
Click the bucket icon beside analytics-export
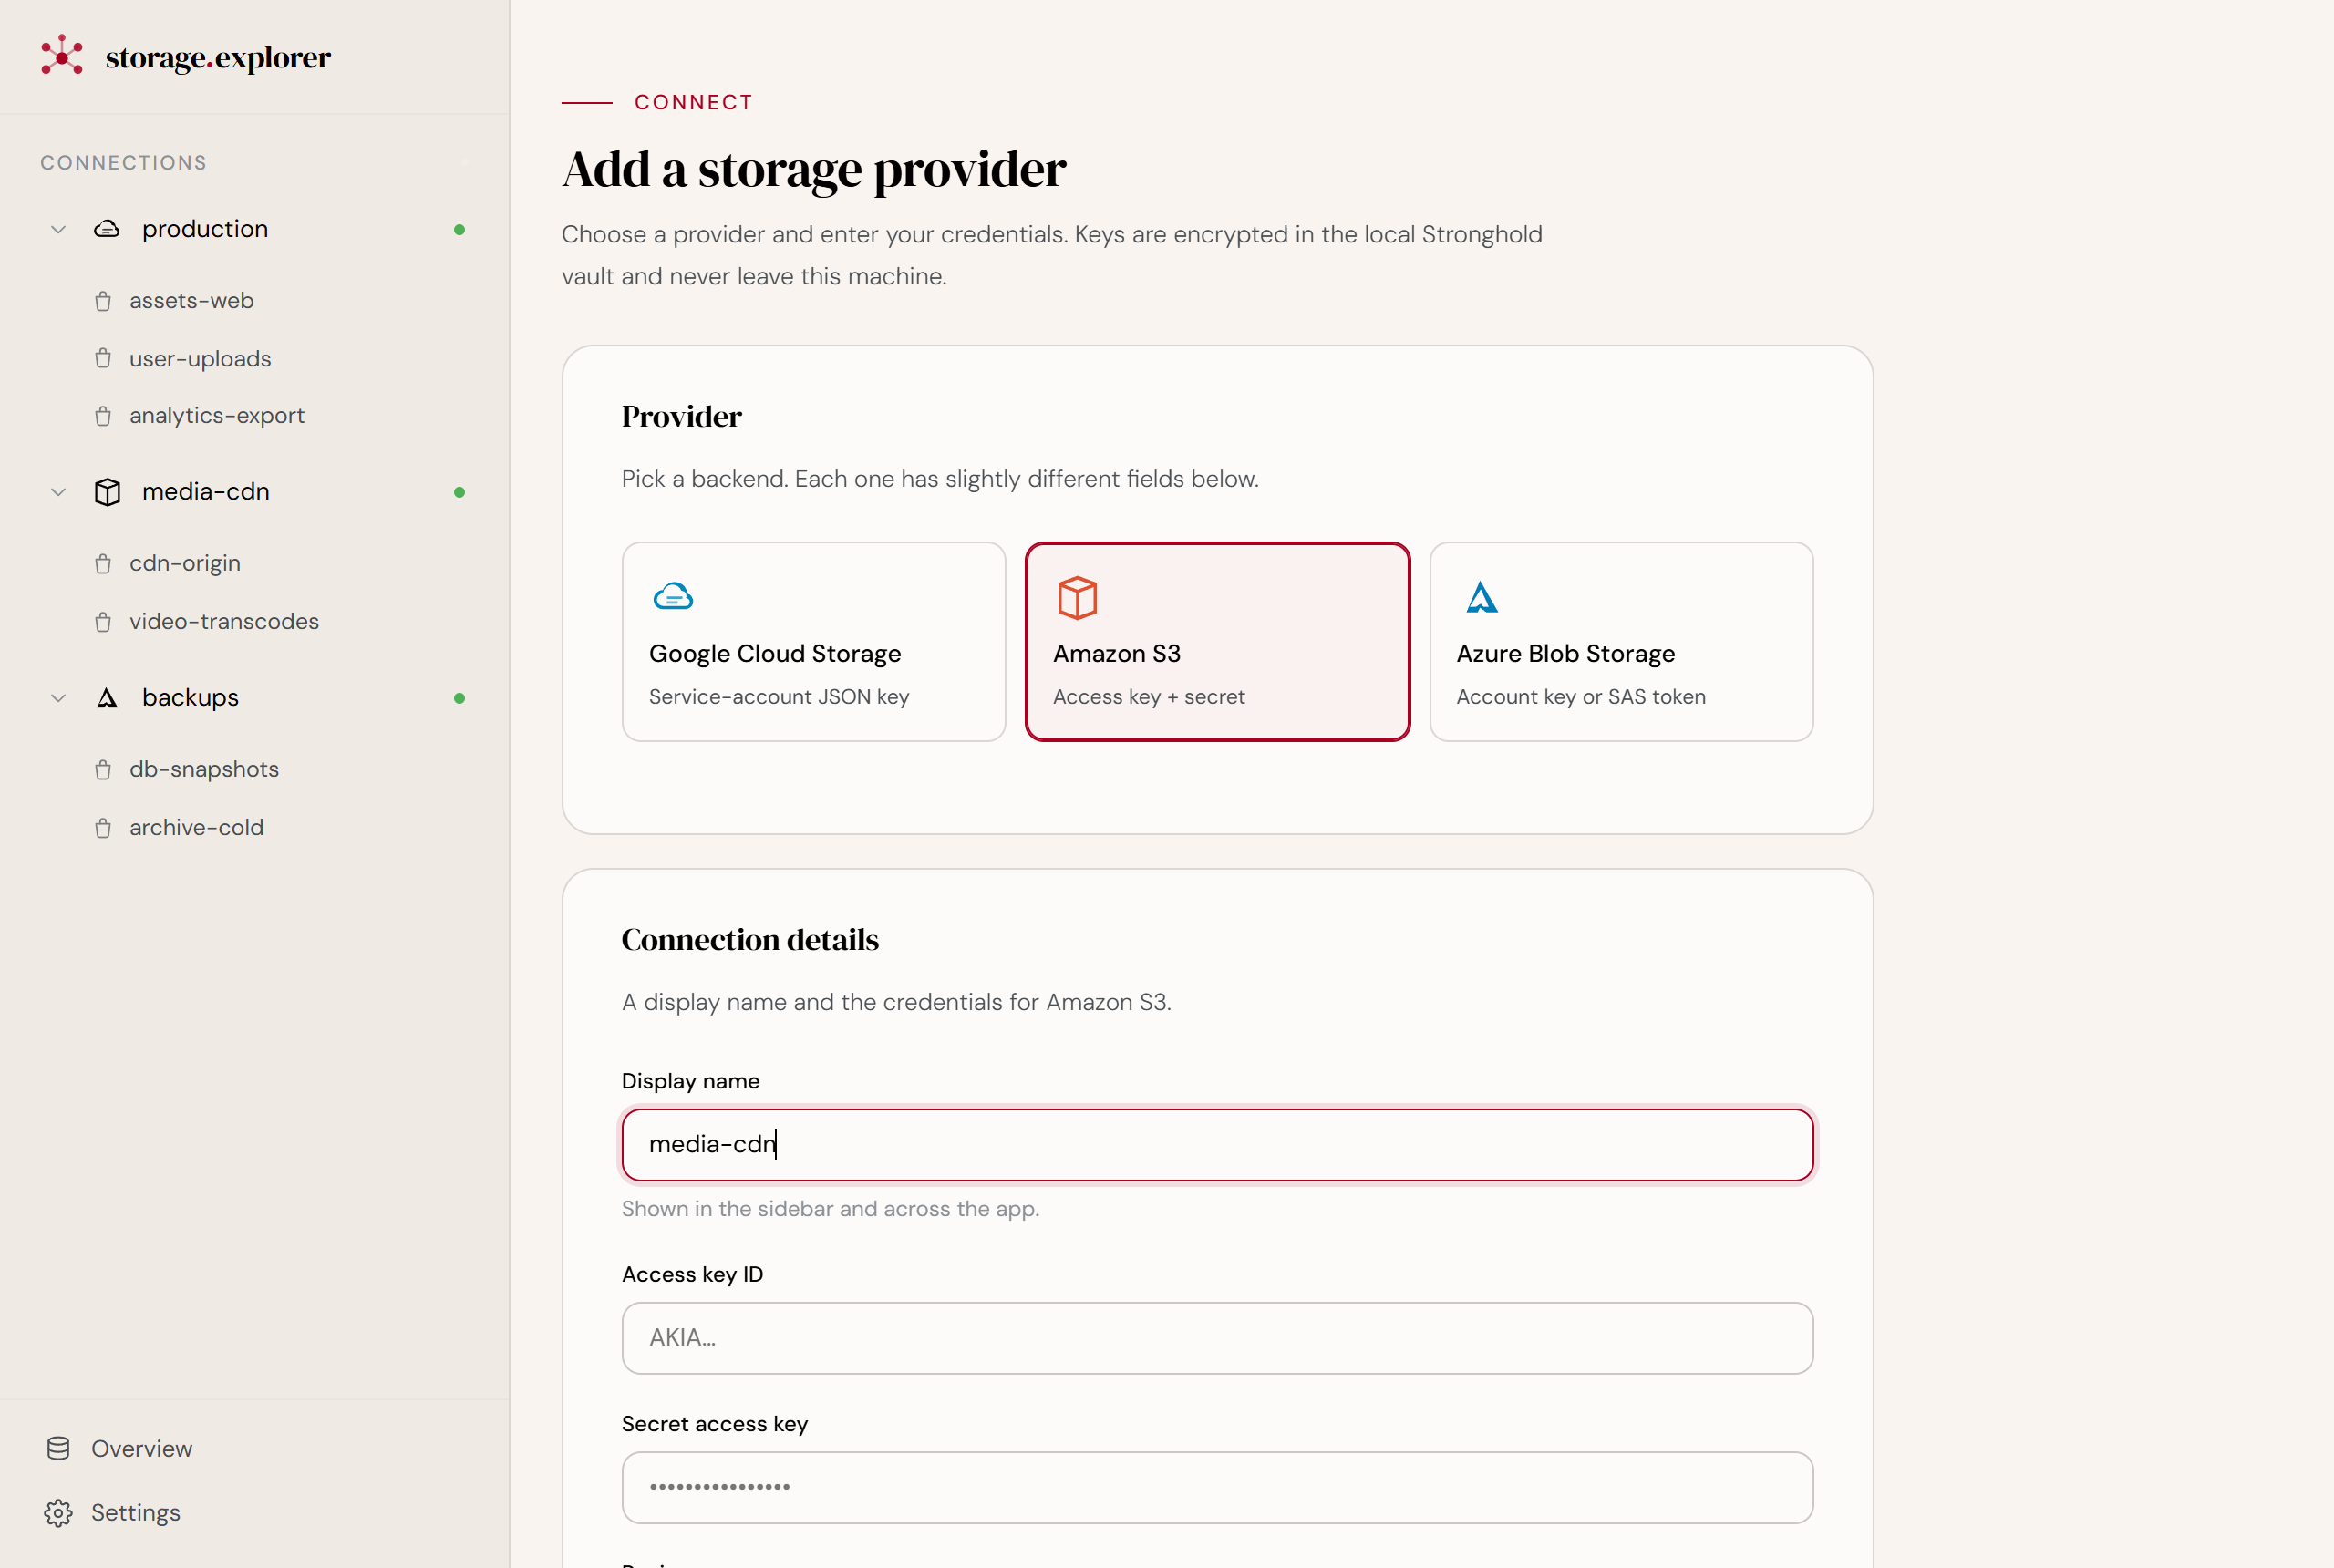point(103,416)
